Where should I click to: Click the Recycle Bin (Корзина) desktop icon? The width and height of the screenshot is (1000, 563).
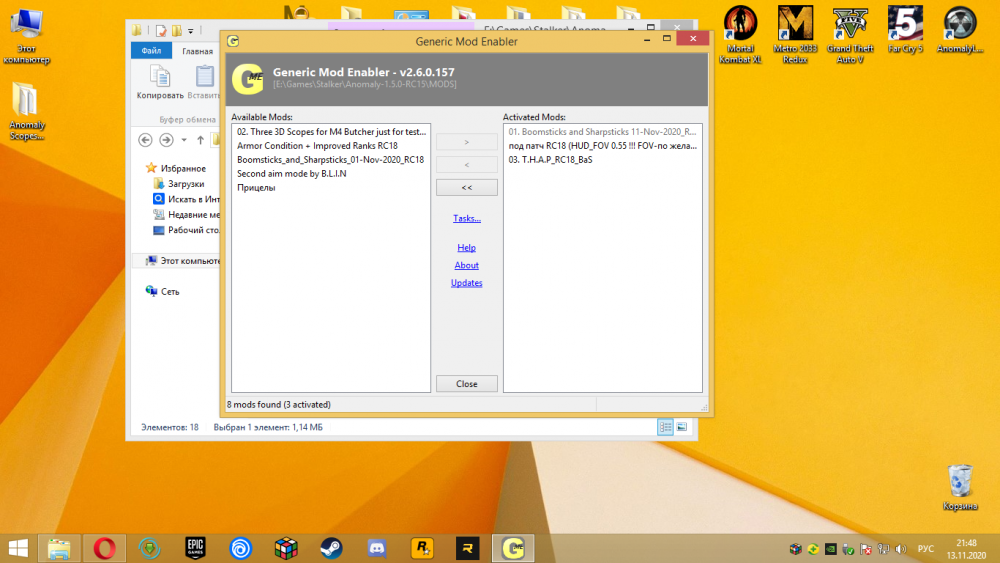(x=960, y=482)
